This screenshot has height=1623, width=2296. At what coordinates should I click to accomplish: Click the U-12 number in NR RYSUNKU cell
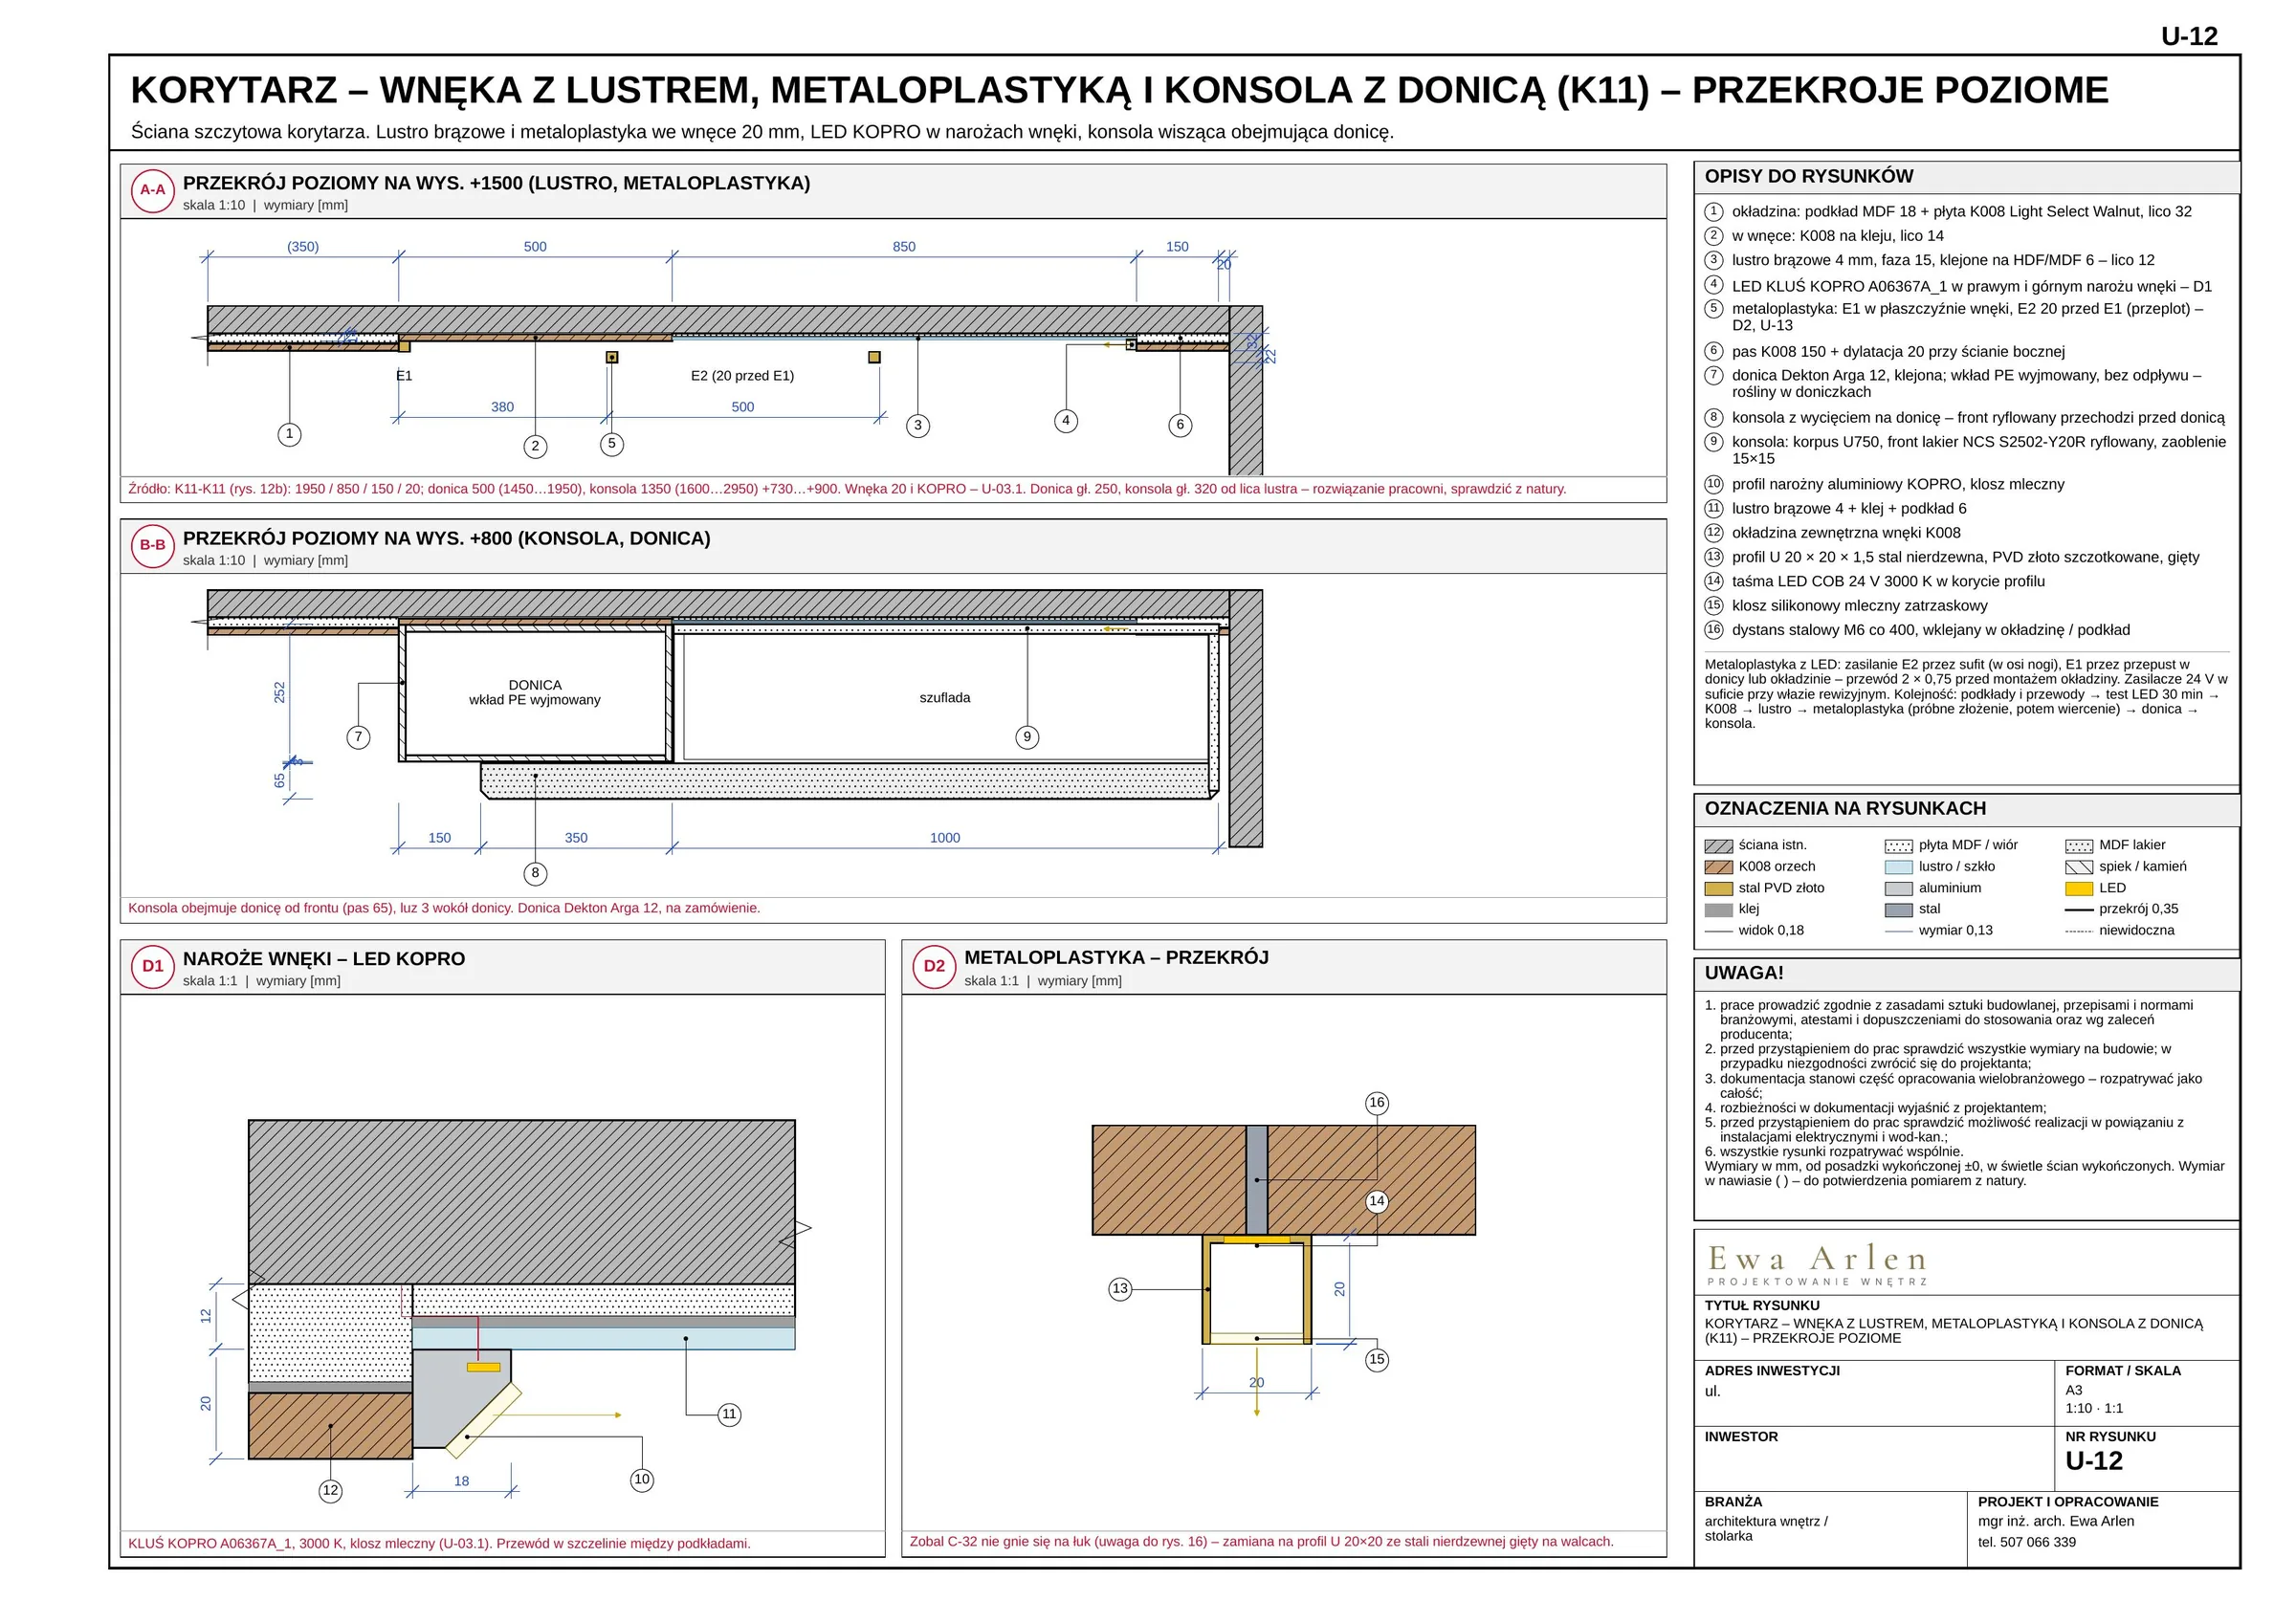click(2094, 1462)
